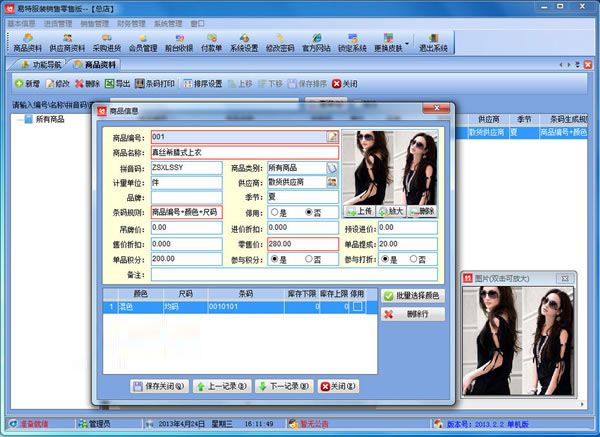
Task: Click the edit icon beside 商品编号 field
Action: coord(332,136)
